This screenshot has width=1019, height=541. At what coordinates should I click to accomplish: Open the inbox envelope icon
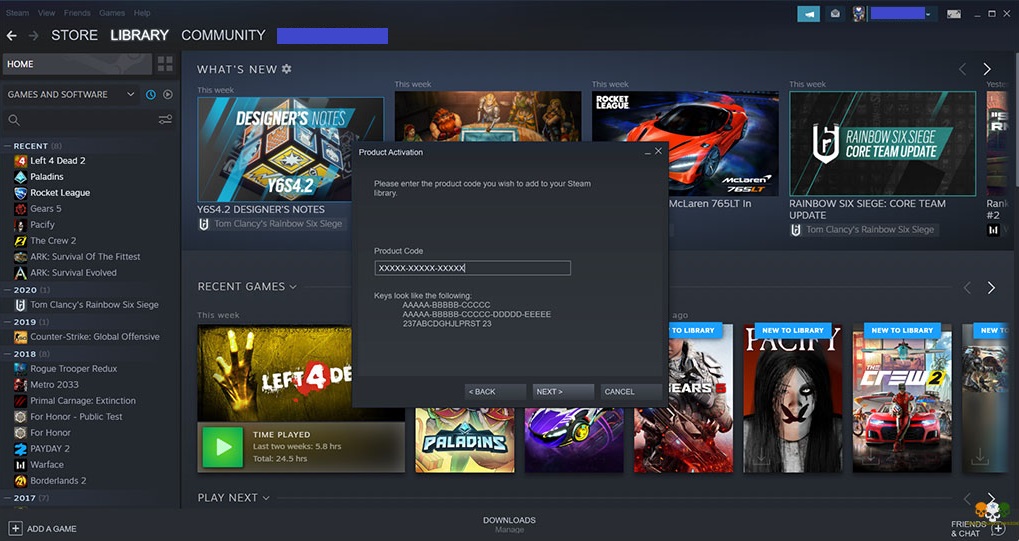[835, 14]
